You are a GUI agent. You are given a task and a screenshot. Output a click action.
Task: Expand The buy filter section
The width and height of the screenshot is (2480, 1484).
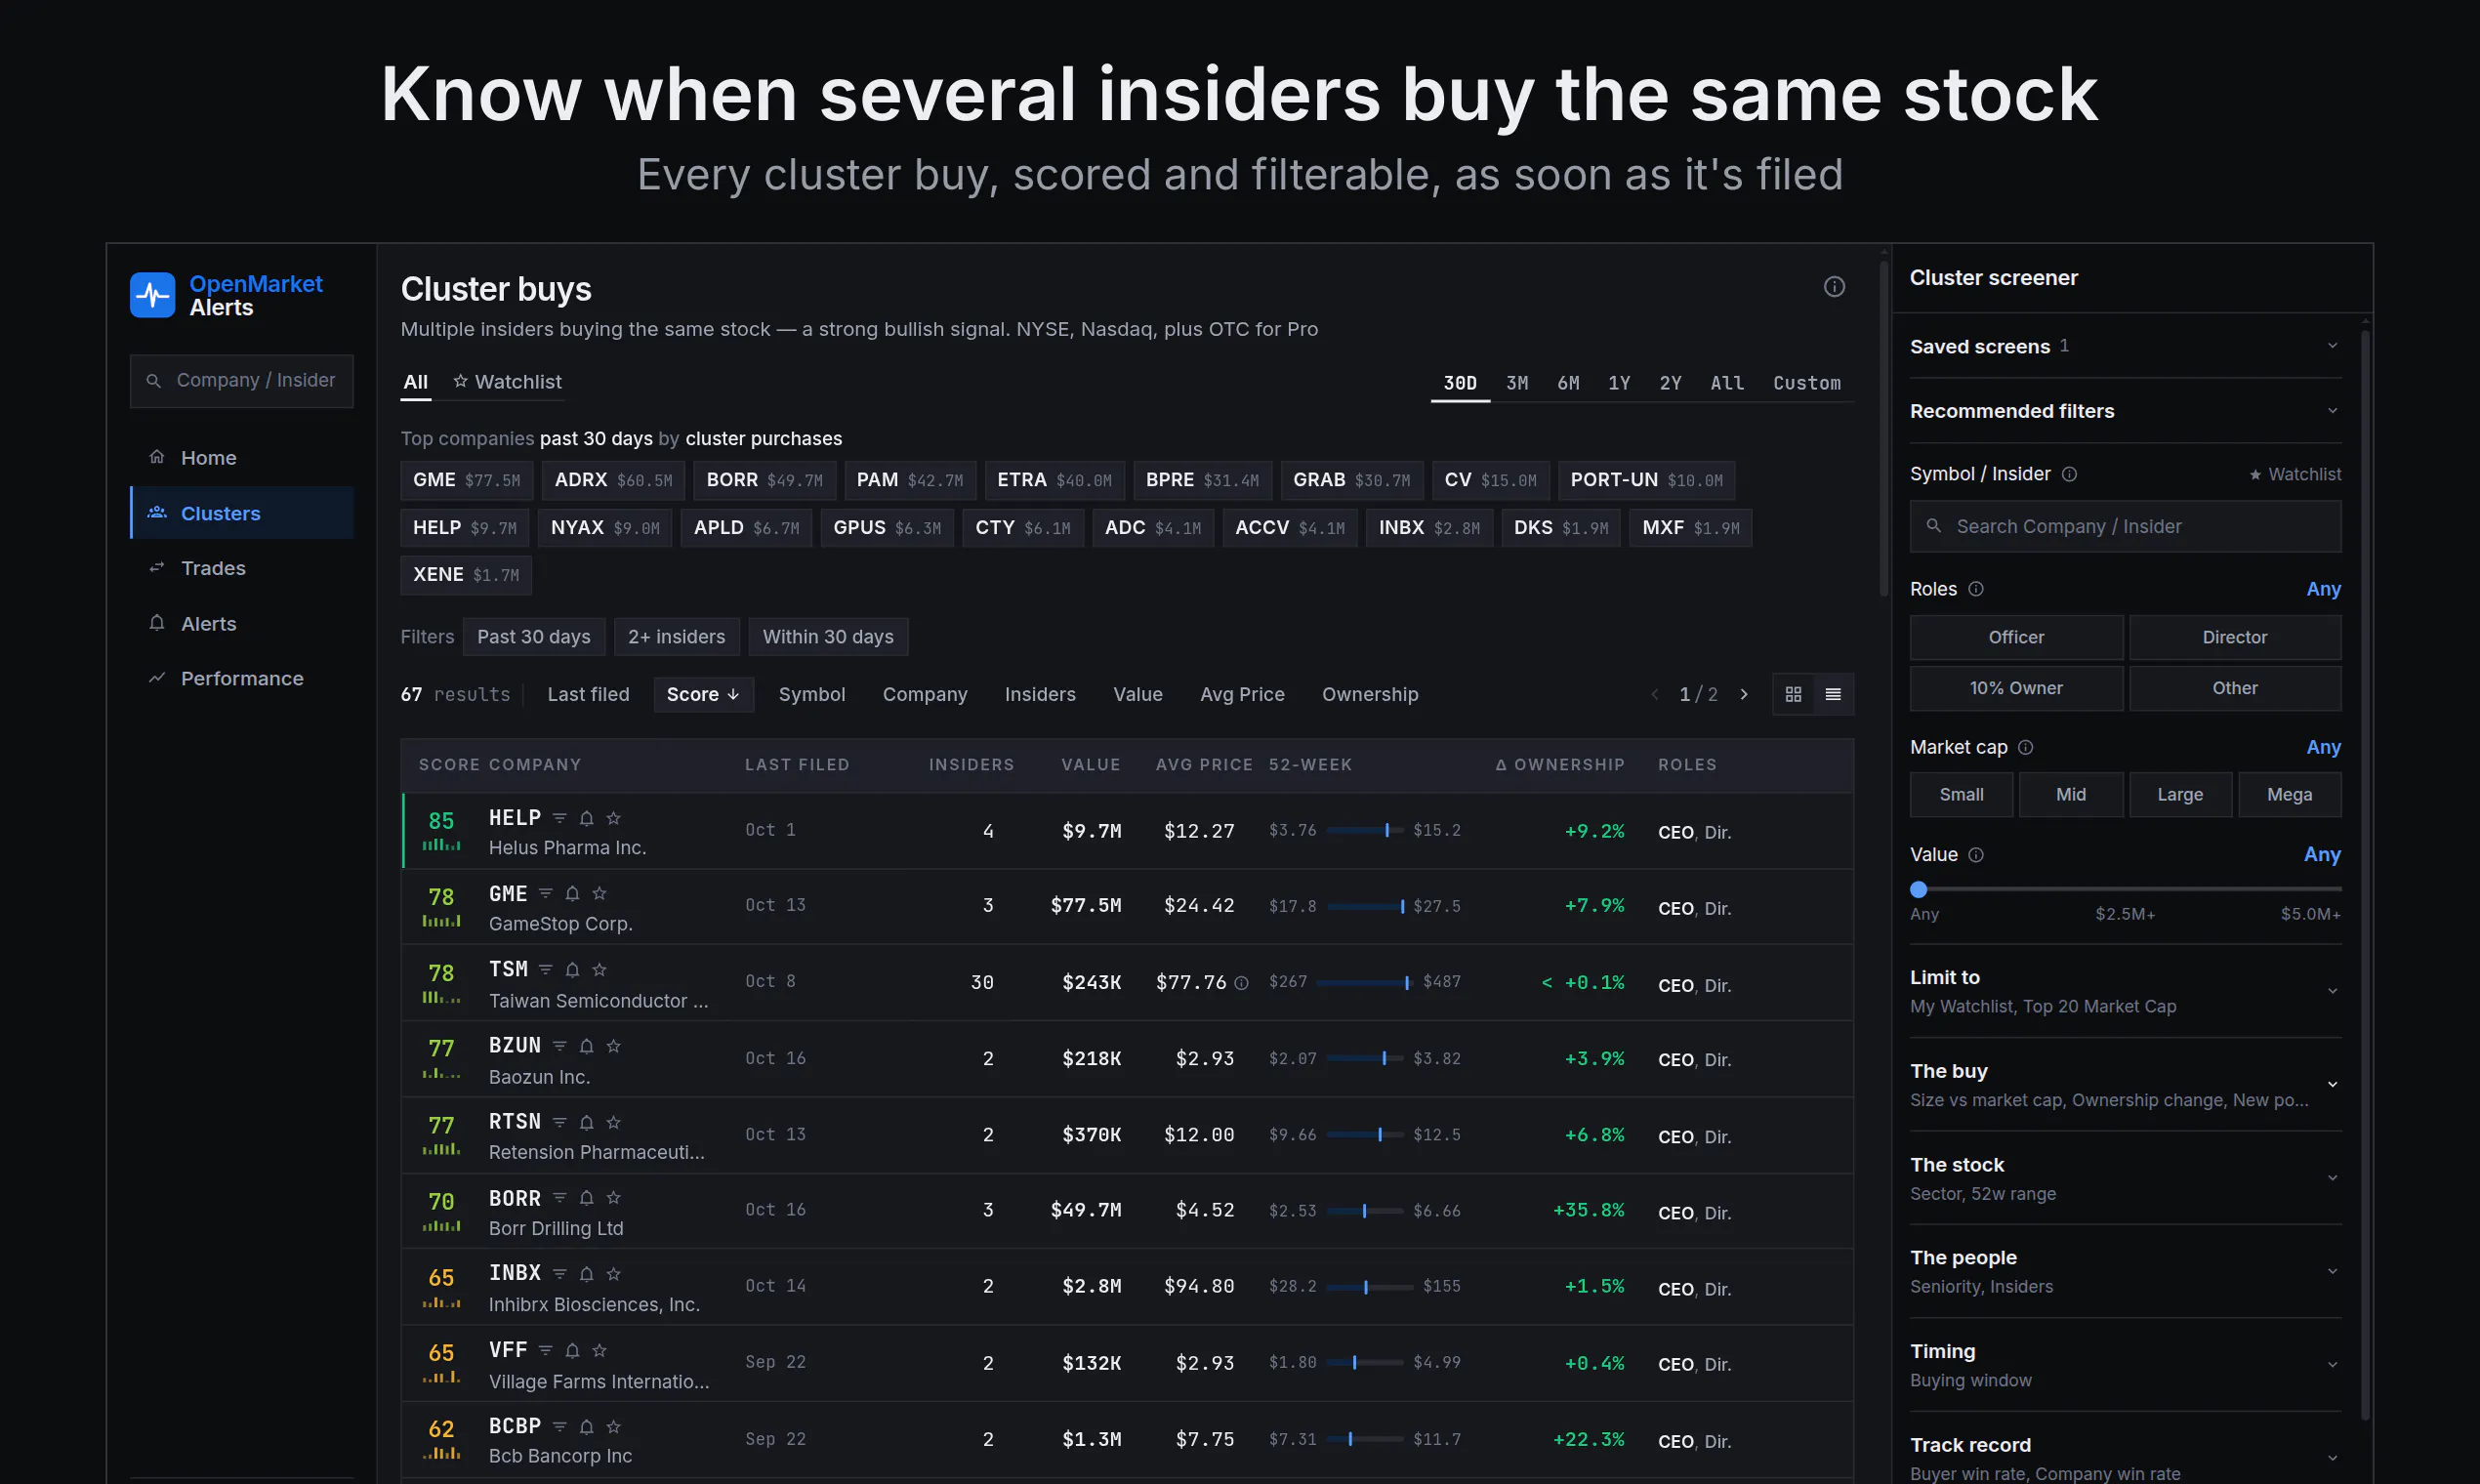(2125, 1085)
